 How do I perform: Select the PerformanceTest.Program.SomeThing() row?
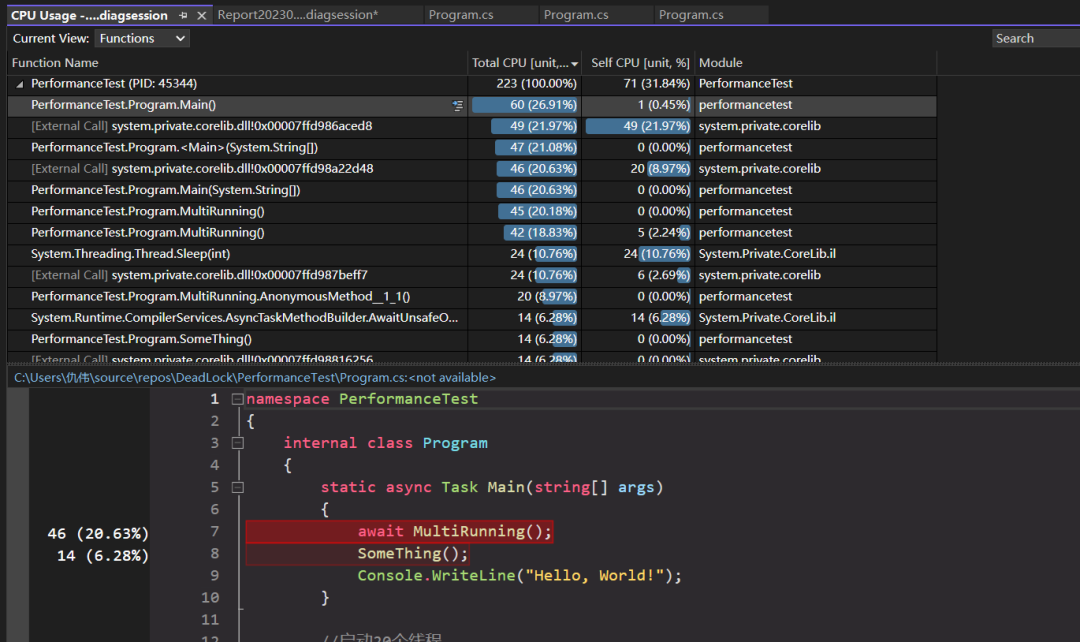[x=472, y=340]
